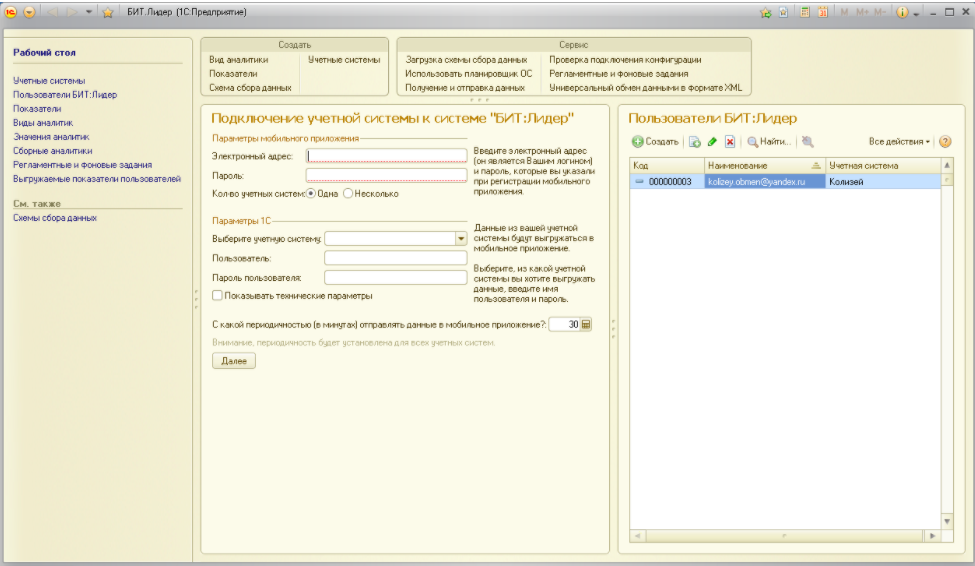Click the orange dropdown circle beside the 1C logo
975x566 pixels.
coord(29,12)
